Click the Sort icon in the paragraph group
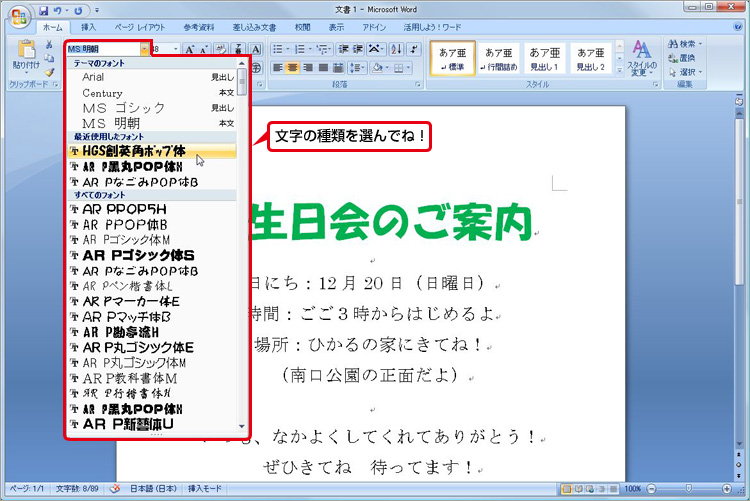The height and width of the screenshot is (501, 750). (x=396, y=49)
